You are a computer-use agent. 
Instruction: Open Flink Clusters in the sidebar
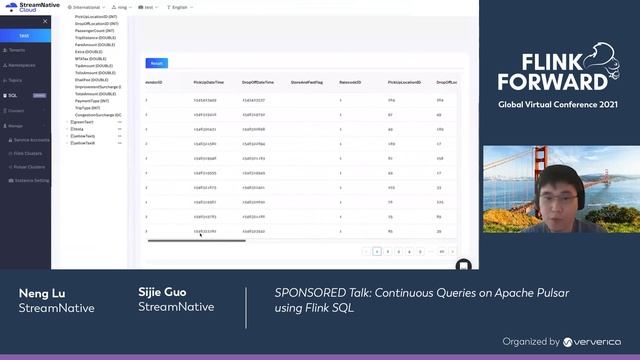click(27, 153)
